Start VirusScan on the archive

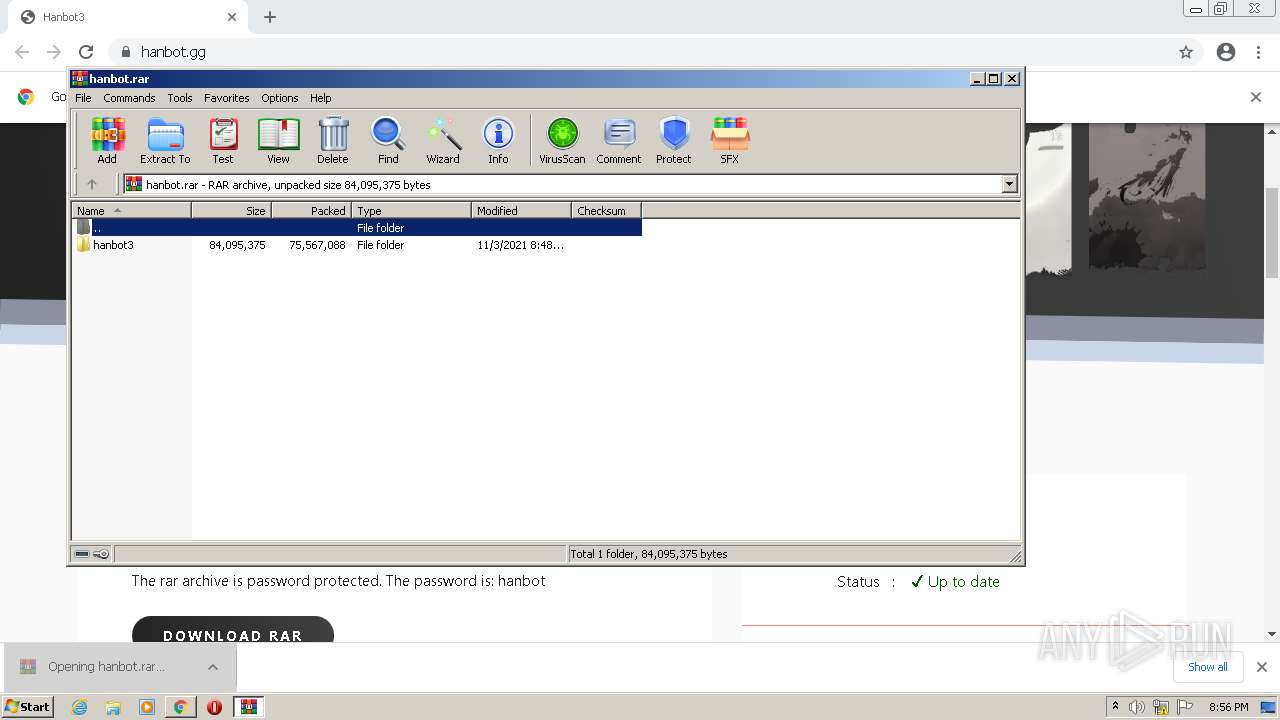pos(562,140)
